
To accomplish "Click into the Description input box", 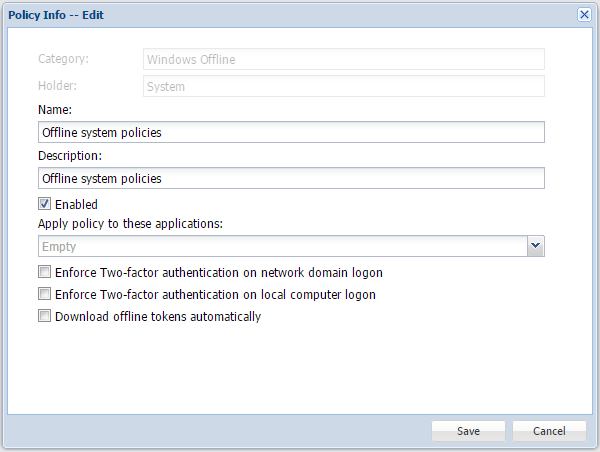I will tap(291, 178).
